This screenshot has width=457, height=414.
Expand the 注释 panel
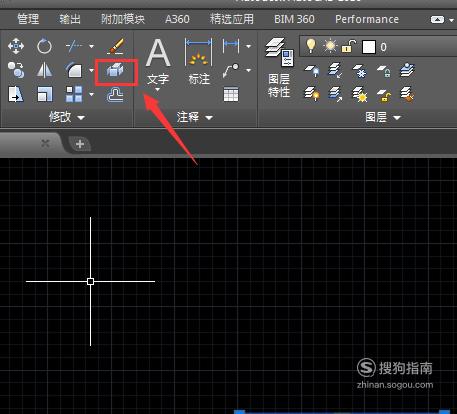coord(195,117)
